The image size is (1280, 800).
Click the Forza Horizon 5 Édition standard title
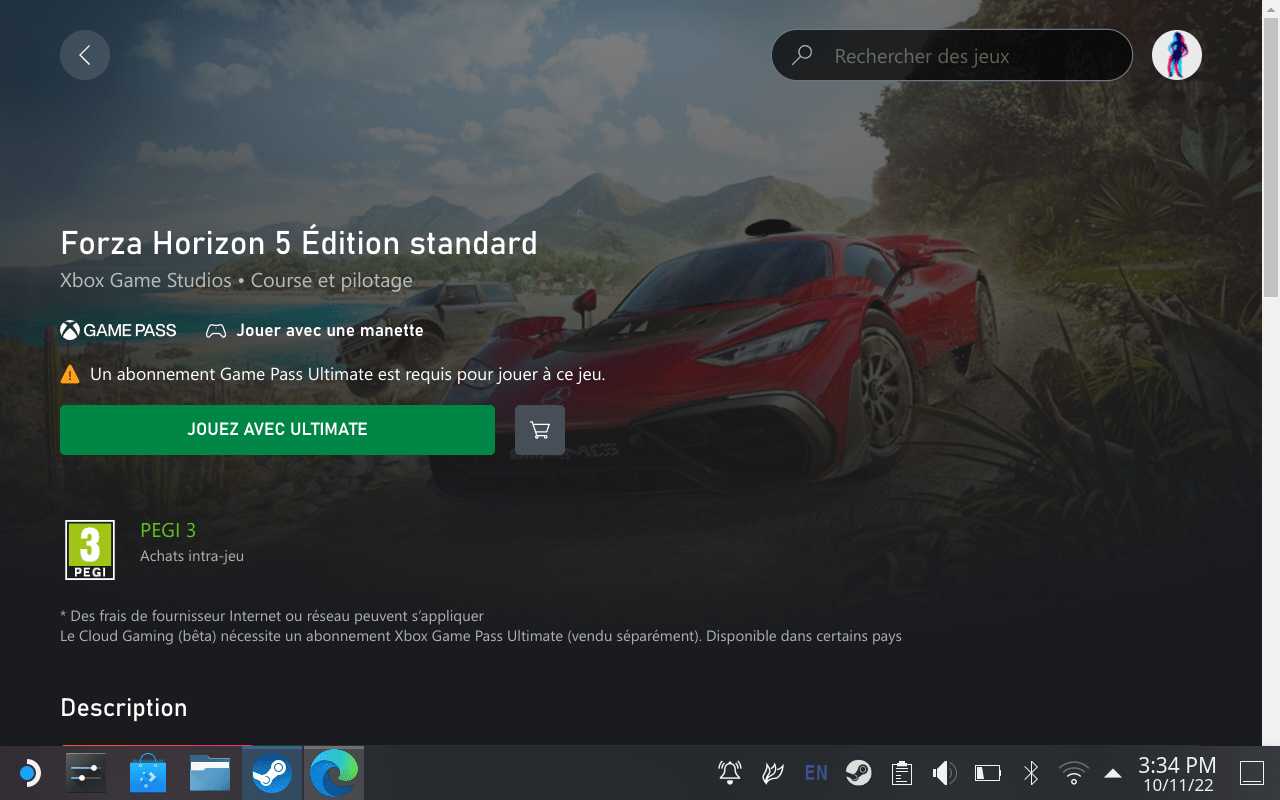point(299,243)
